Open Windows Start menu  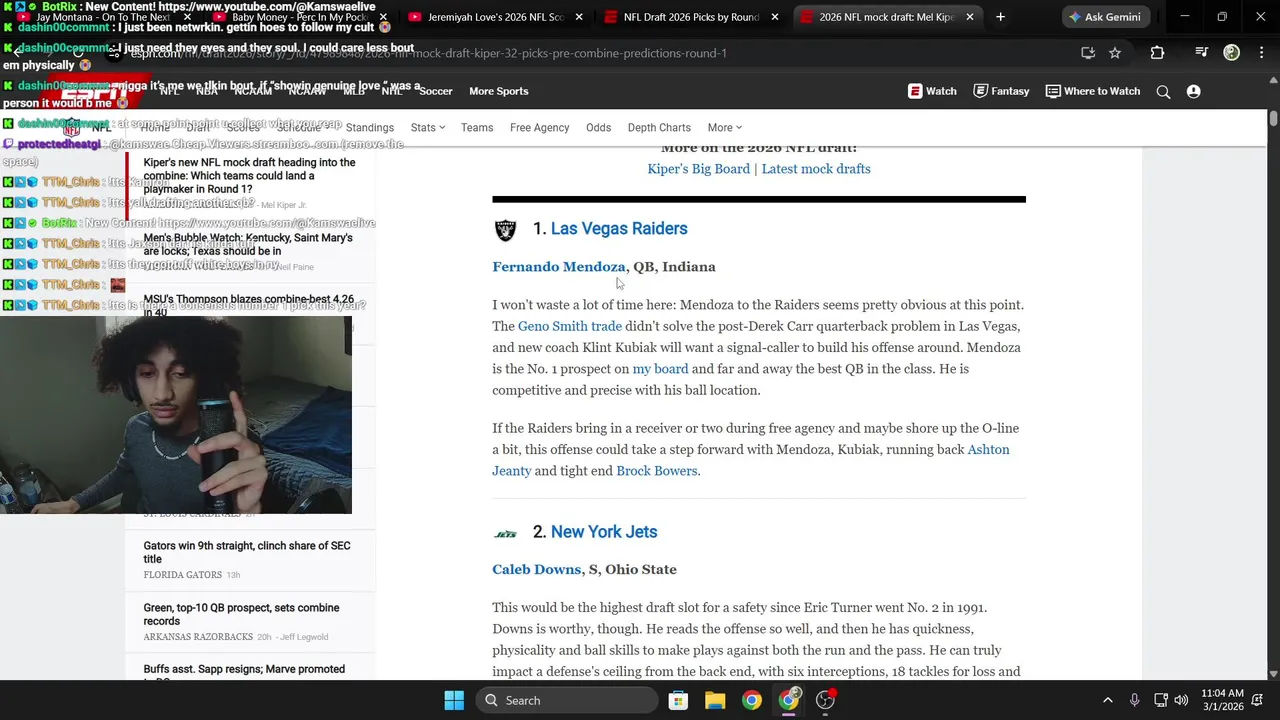click(453, 700)
